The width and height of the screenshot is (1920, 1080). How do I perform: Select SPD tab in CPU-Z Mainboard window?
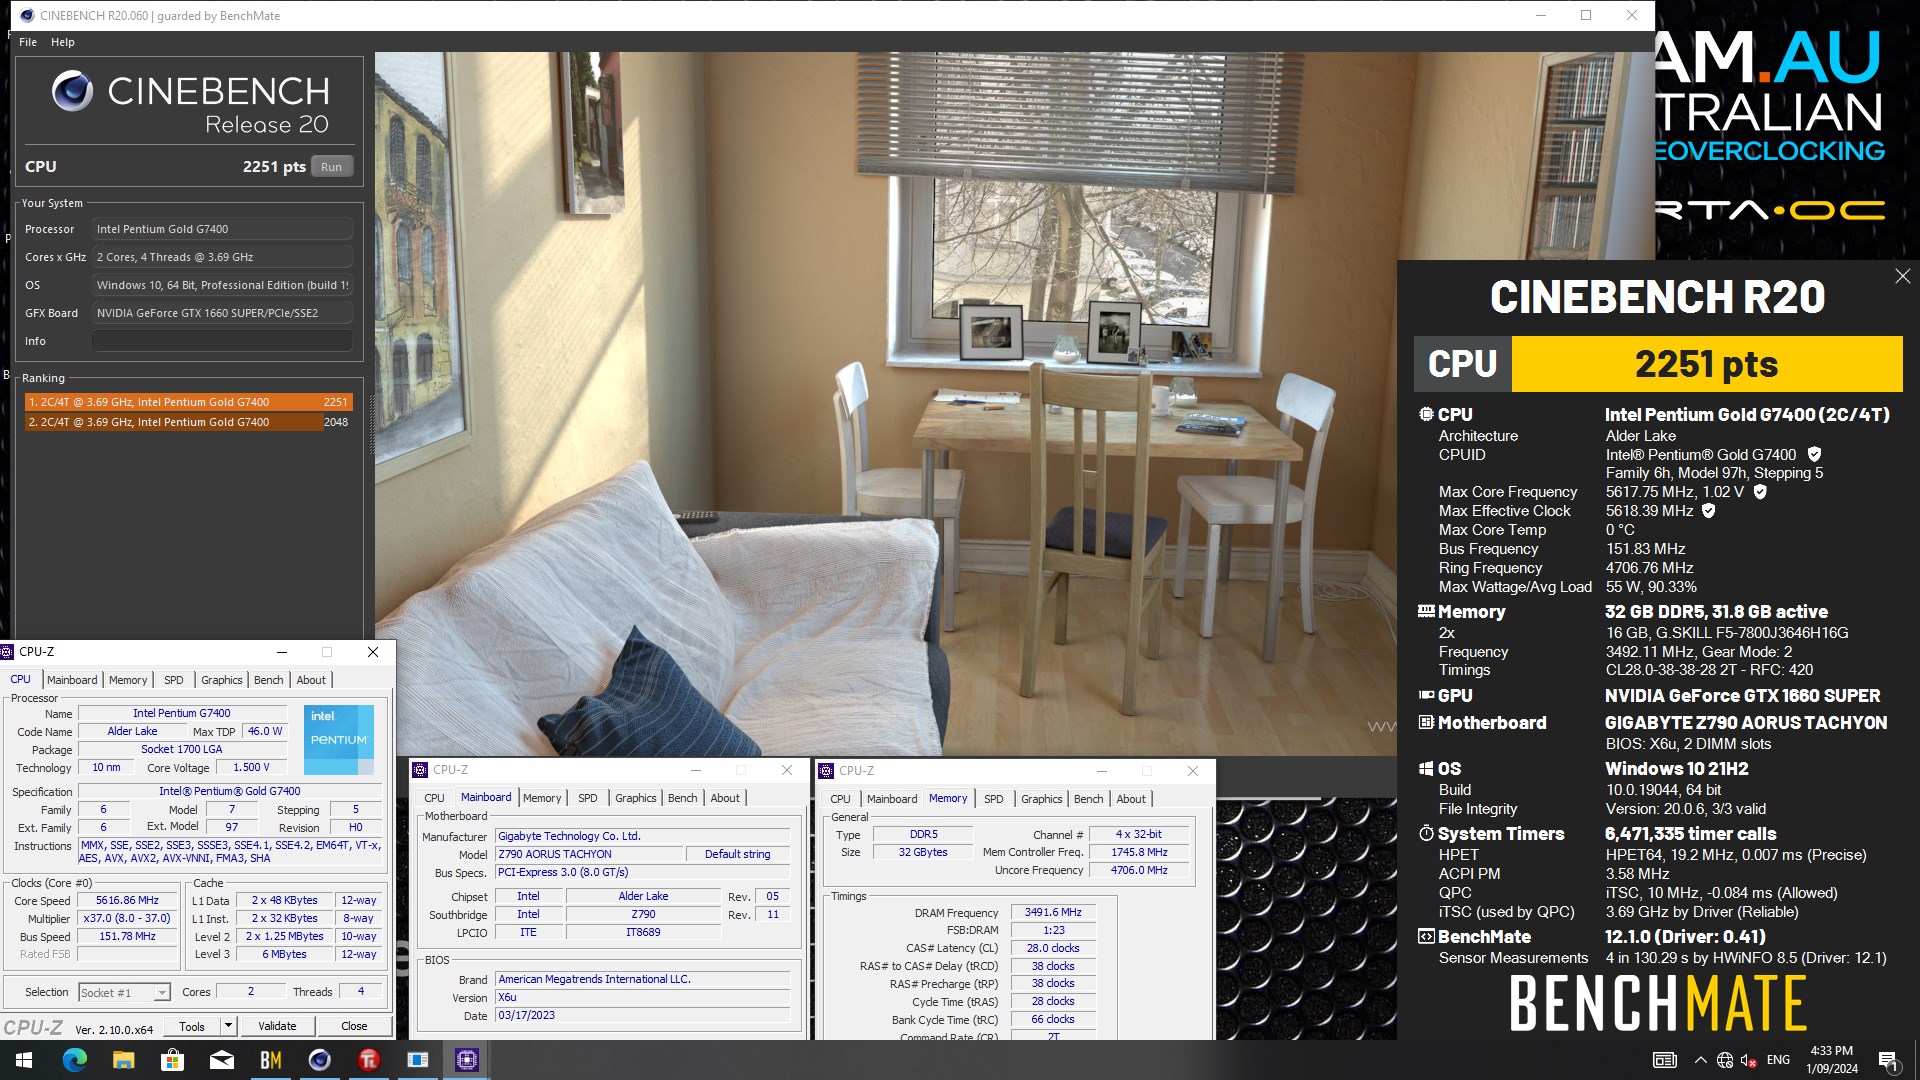coord(588,798)
